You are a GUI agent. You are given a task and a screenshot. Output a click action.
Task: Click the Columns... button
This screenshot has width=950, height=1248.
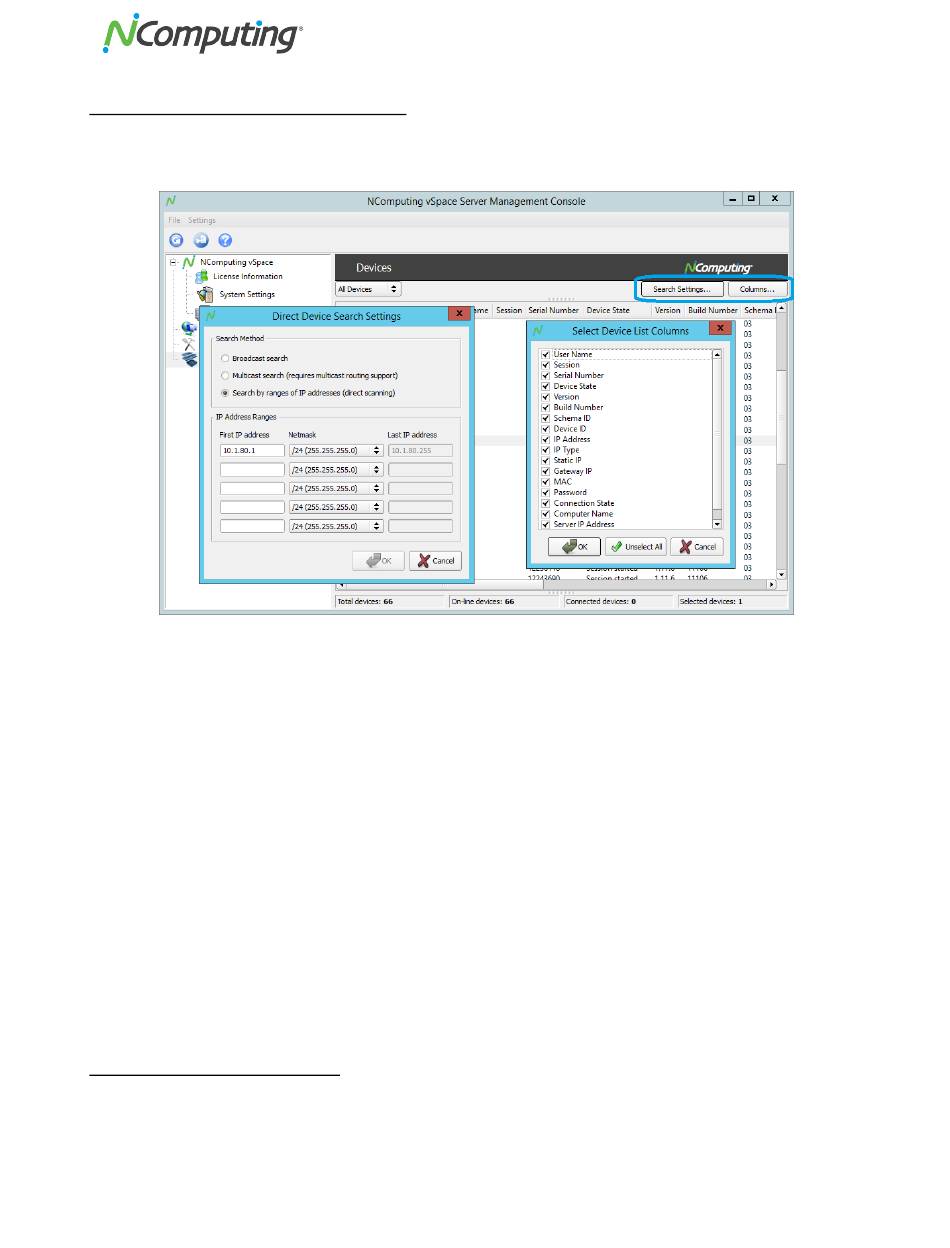point(757,289)
